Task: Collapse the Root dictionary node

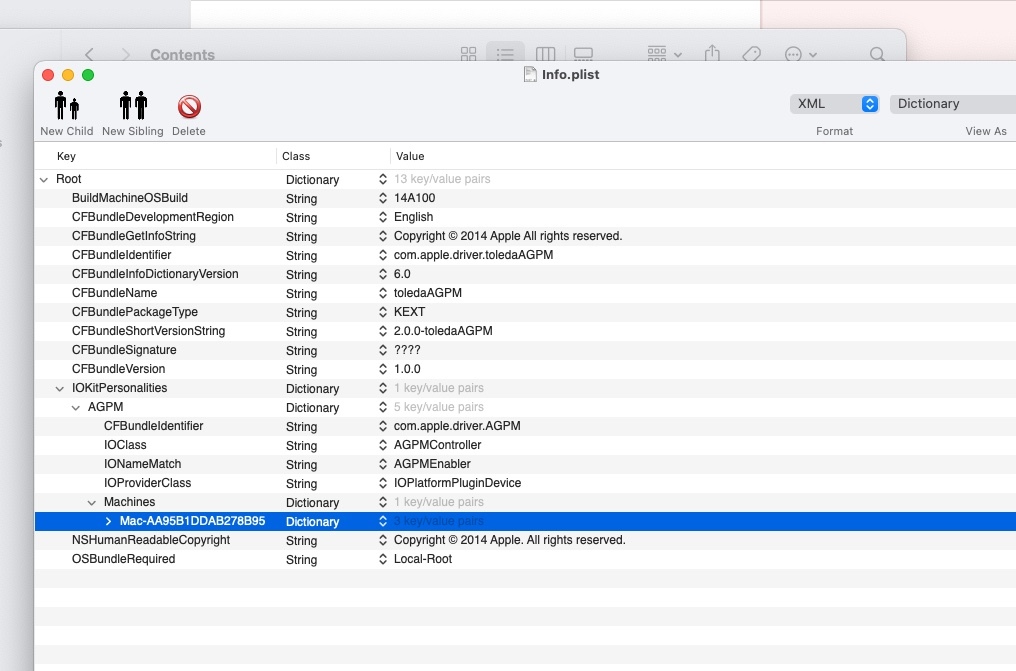Action: 43,180
